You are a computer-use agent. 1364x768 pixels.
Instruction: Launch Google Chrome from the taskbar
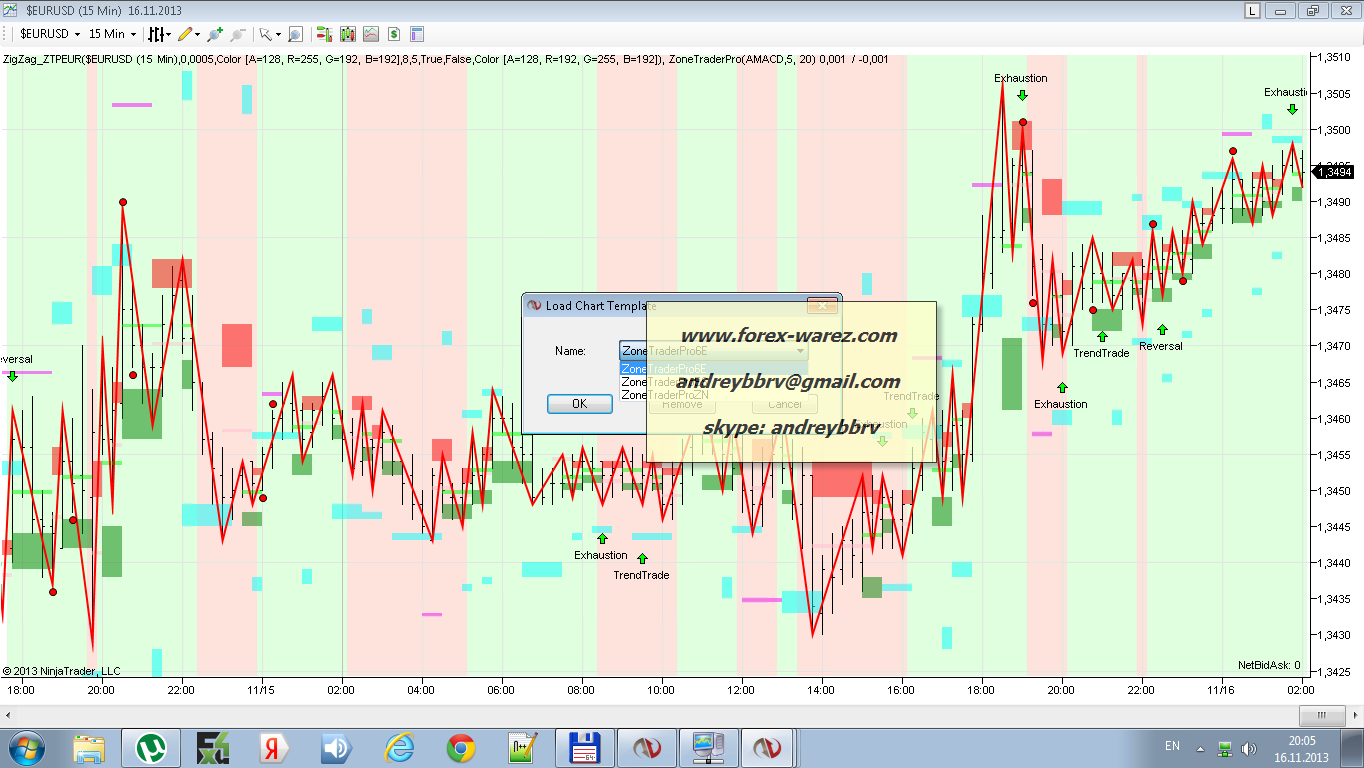click(461, 747)
